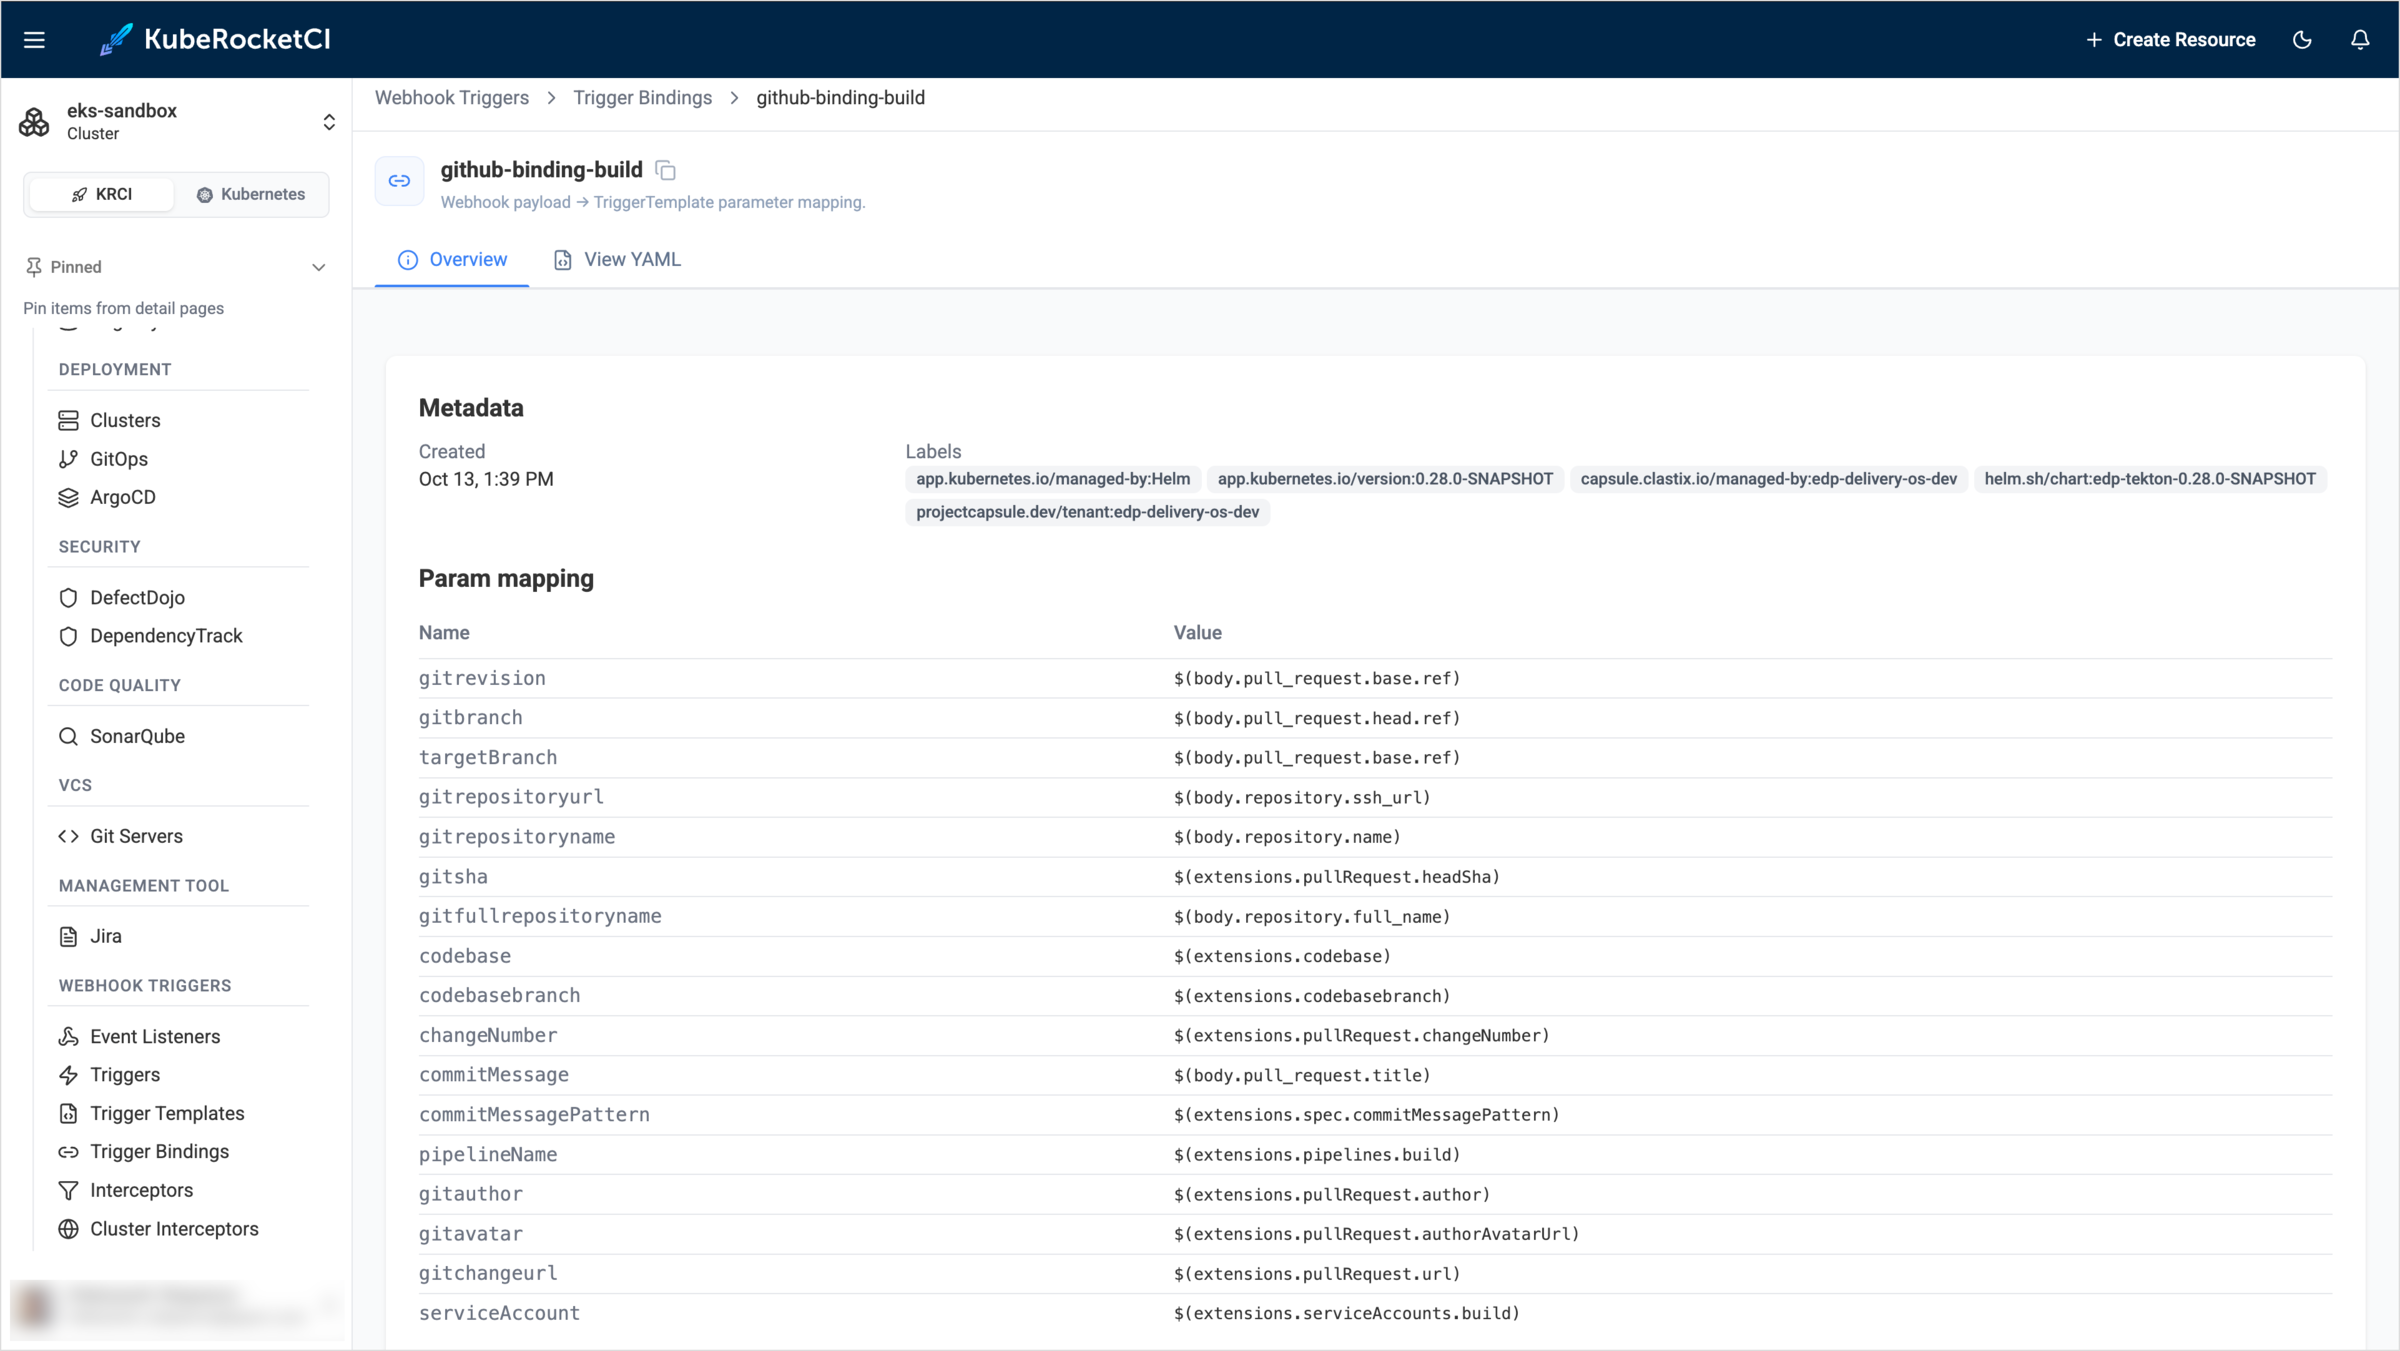Click the capsule.clastix.io label chip

click(x=1768, y=479)
